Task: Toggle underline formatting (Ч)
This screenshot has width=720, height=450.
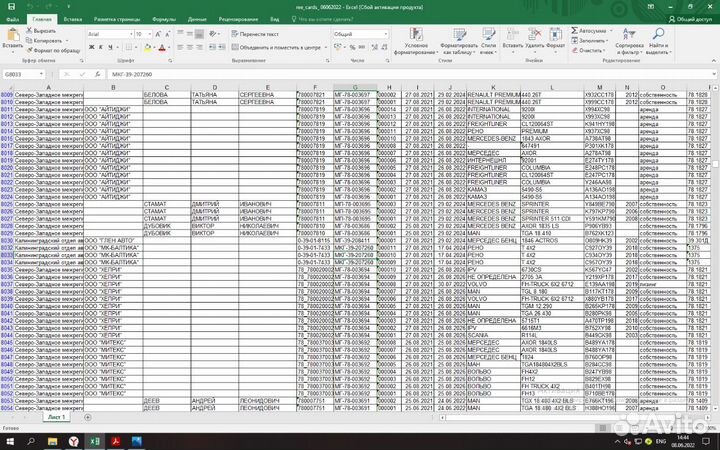Action: (110, 47)
